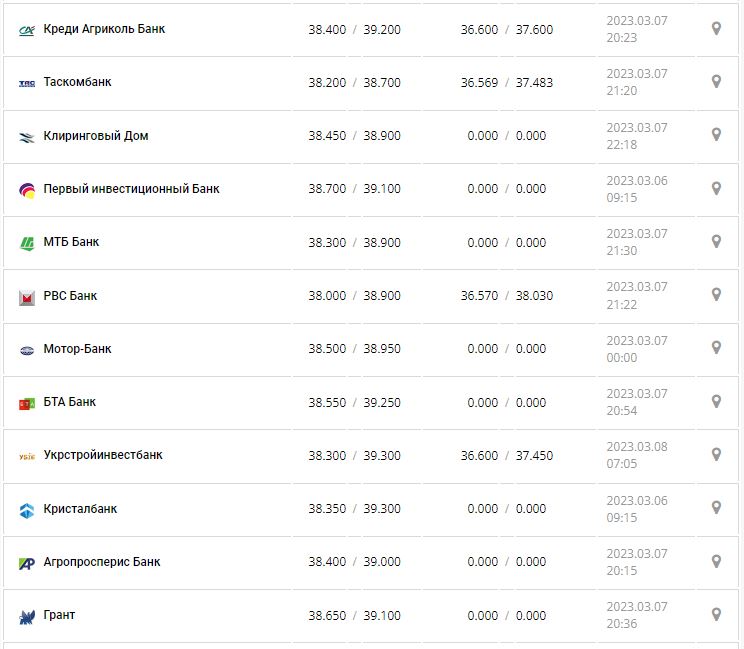Open the БТА Банк map pin
Viewport: 744px width, 649px height.
716,401
